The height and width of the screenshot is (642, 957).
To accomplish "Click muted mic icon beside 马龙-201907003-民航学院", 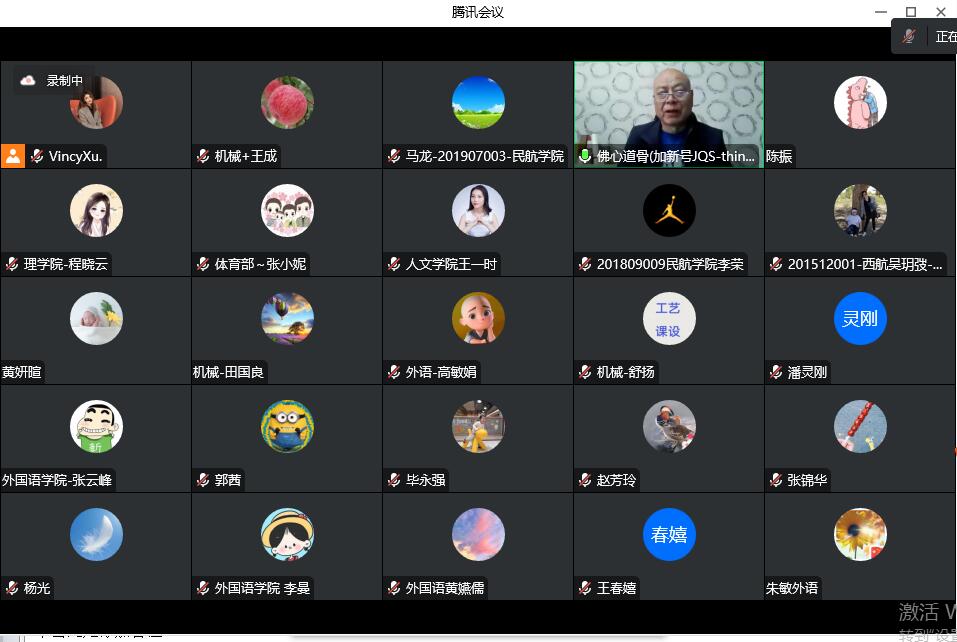I will coord(394,156).
